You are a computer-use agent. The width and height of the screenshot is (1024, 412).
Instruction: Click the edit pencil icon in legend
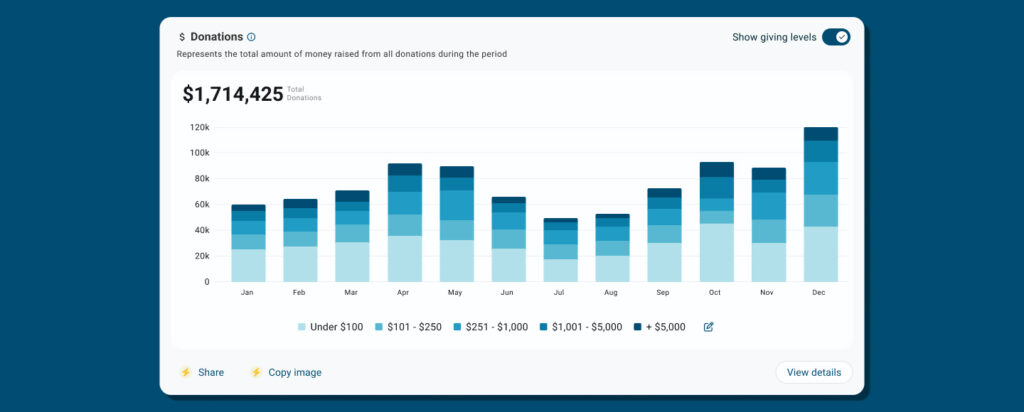(709, 327)
